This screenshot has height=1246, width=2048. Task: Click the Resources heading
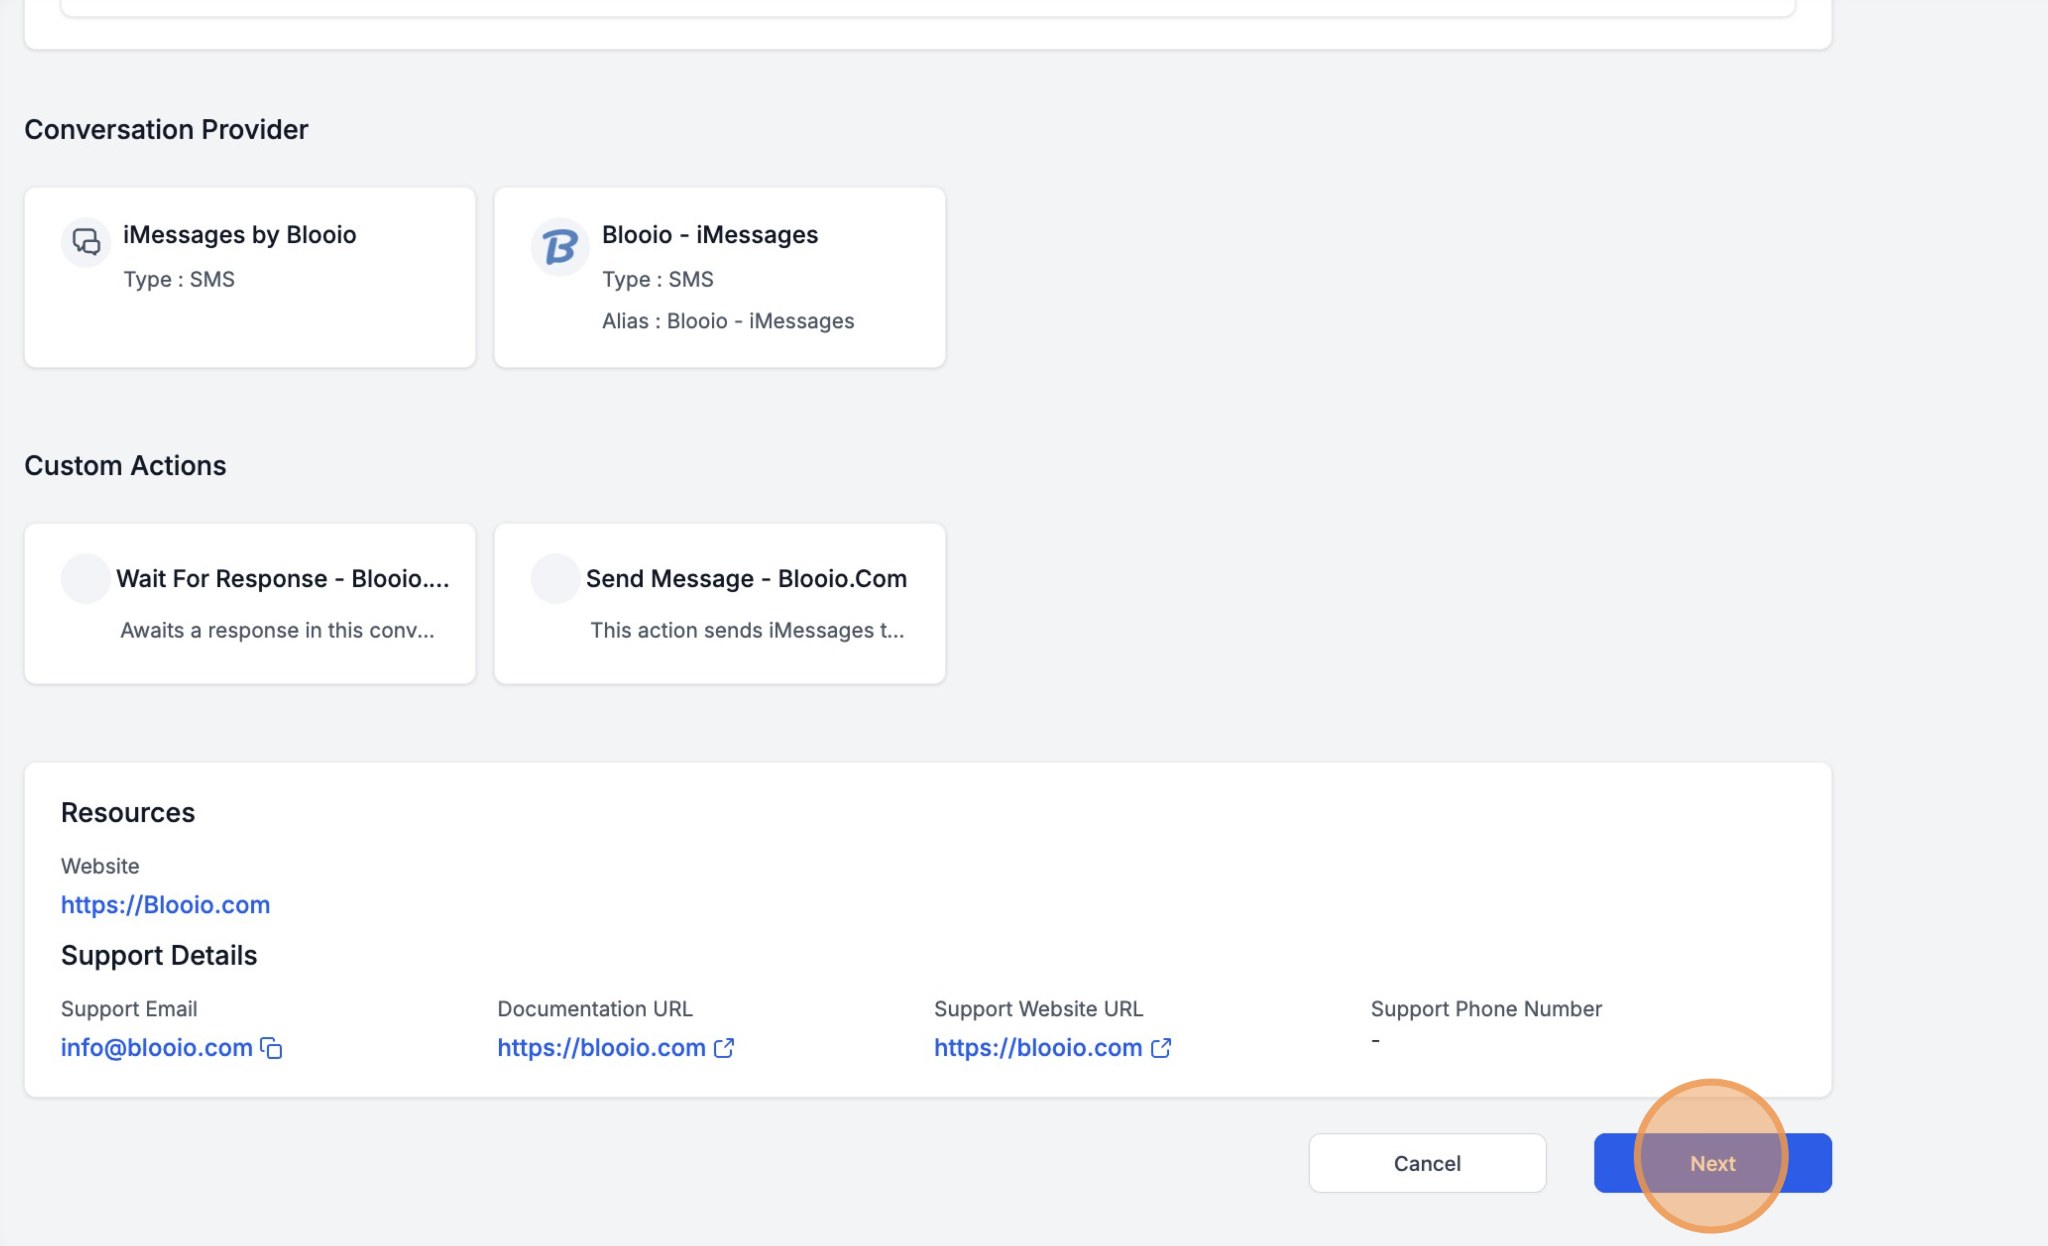pyautogui.click(x=128, y=813)
